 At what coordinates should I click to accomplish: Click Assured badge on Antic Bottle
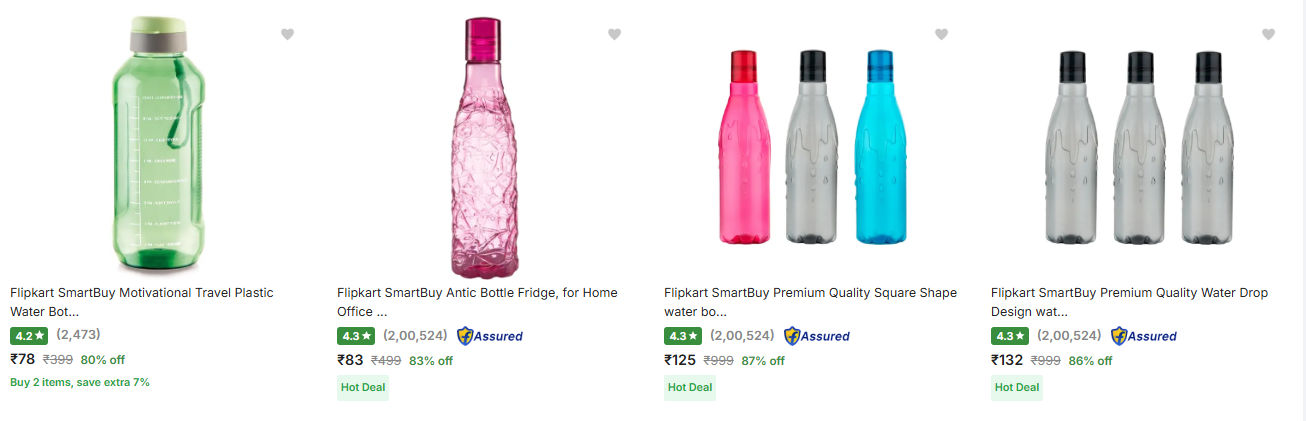click(x=490, y=336)
